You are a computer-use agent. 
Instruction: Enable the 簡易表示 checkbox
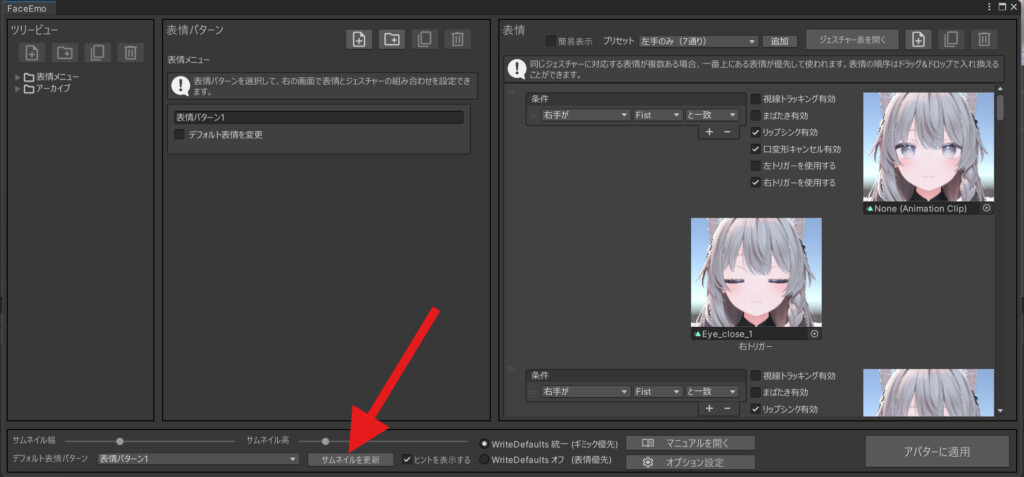[551, 41]
